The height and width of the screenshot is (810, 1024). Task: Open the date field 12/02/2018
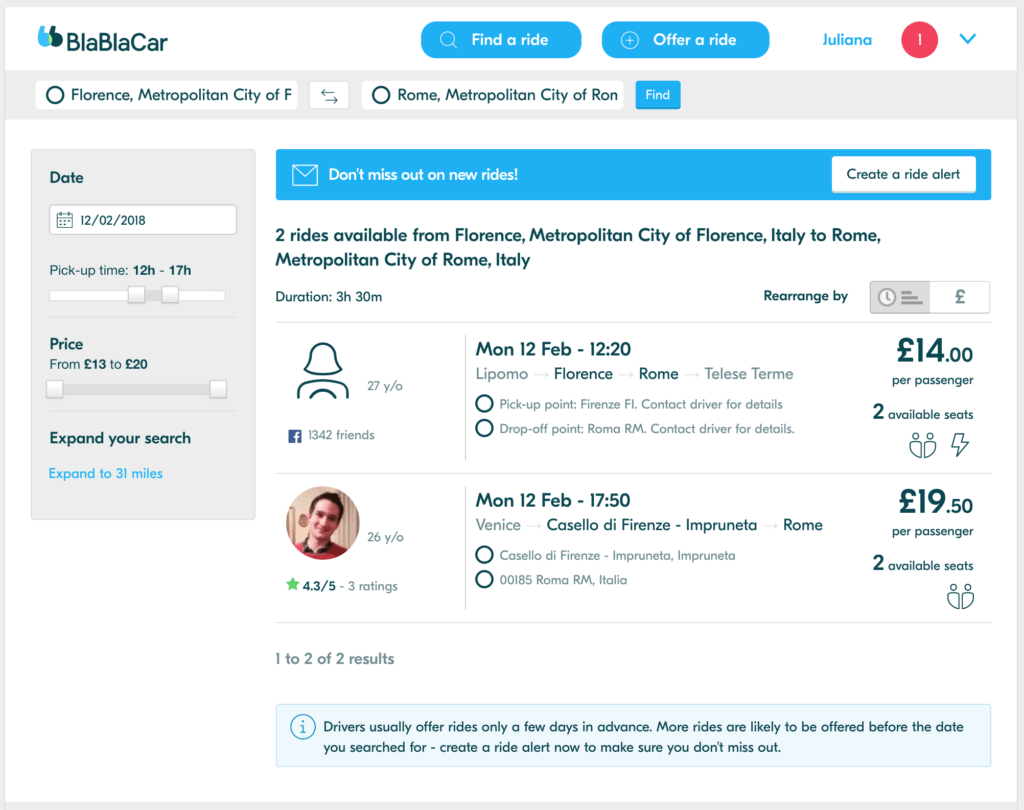point(143,220)
